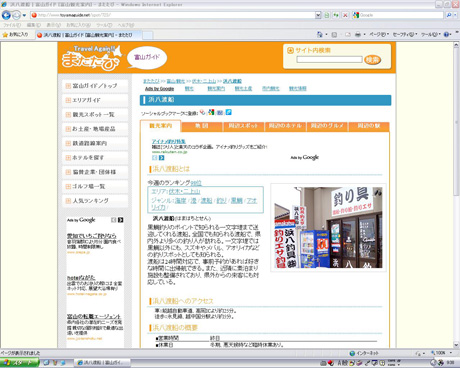Click the orange 検索 button
This screenshot has width=460, height=368.
pos(372,60)
